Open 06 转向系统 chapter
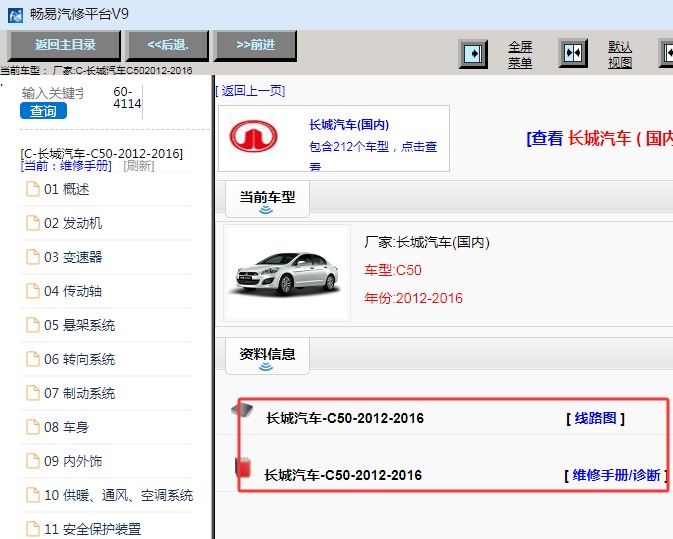 click(x=79, y=359)
